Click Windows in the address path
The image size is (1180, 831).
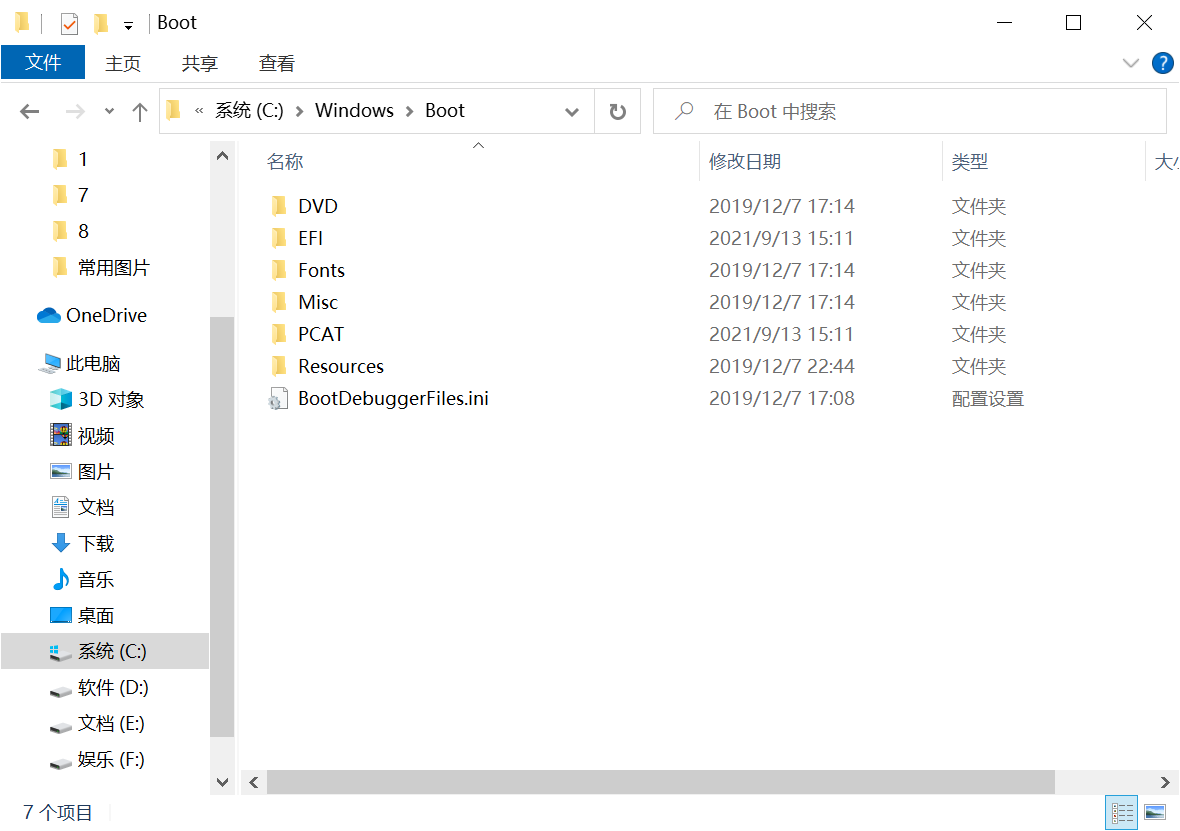click(x=354, y=111)
